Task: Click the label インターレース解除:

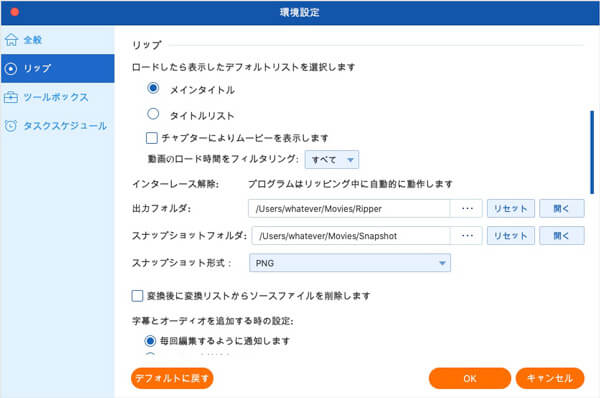Action: click(x=176, y=184)
